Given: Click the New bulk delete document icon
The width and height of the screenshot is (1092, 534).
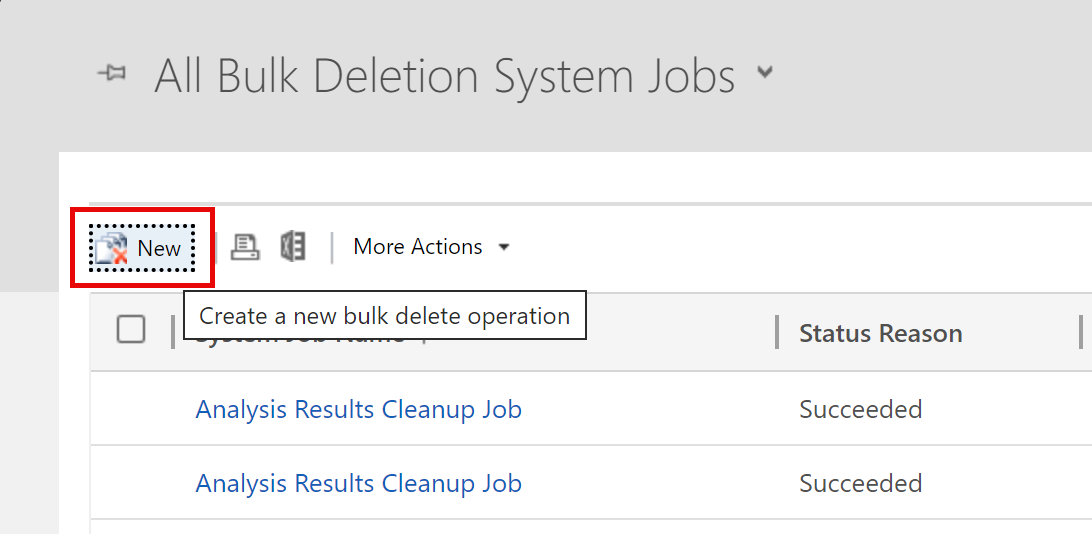Looking at the screenshot, I should coord(111,249).
